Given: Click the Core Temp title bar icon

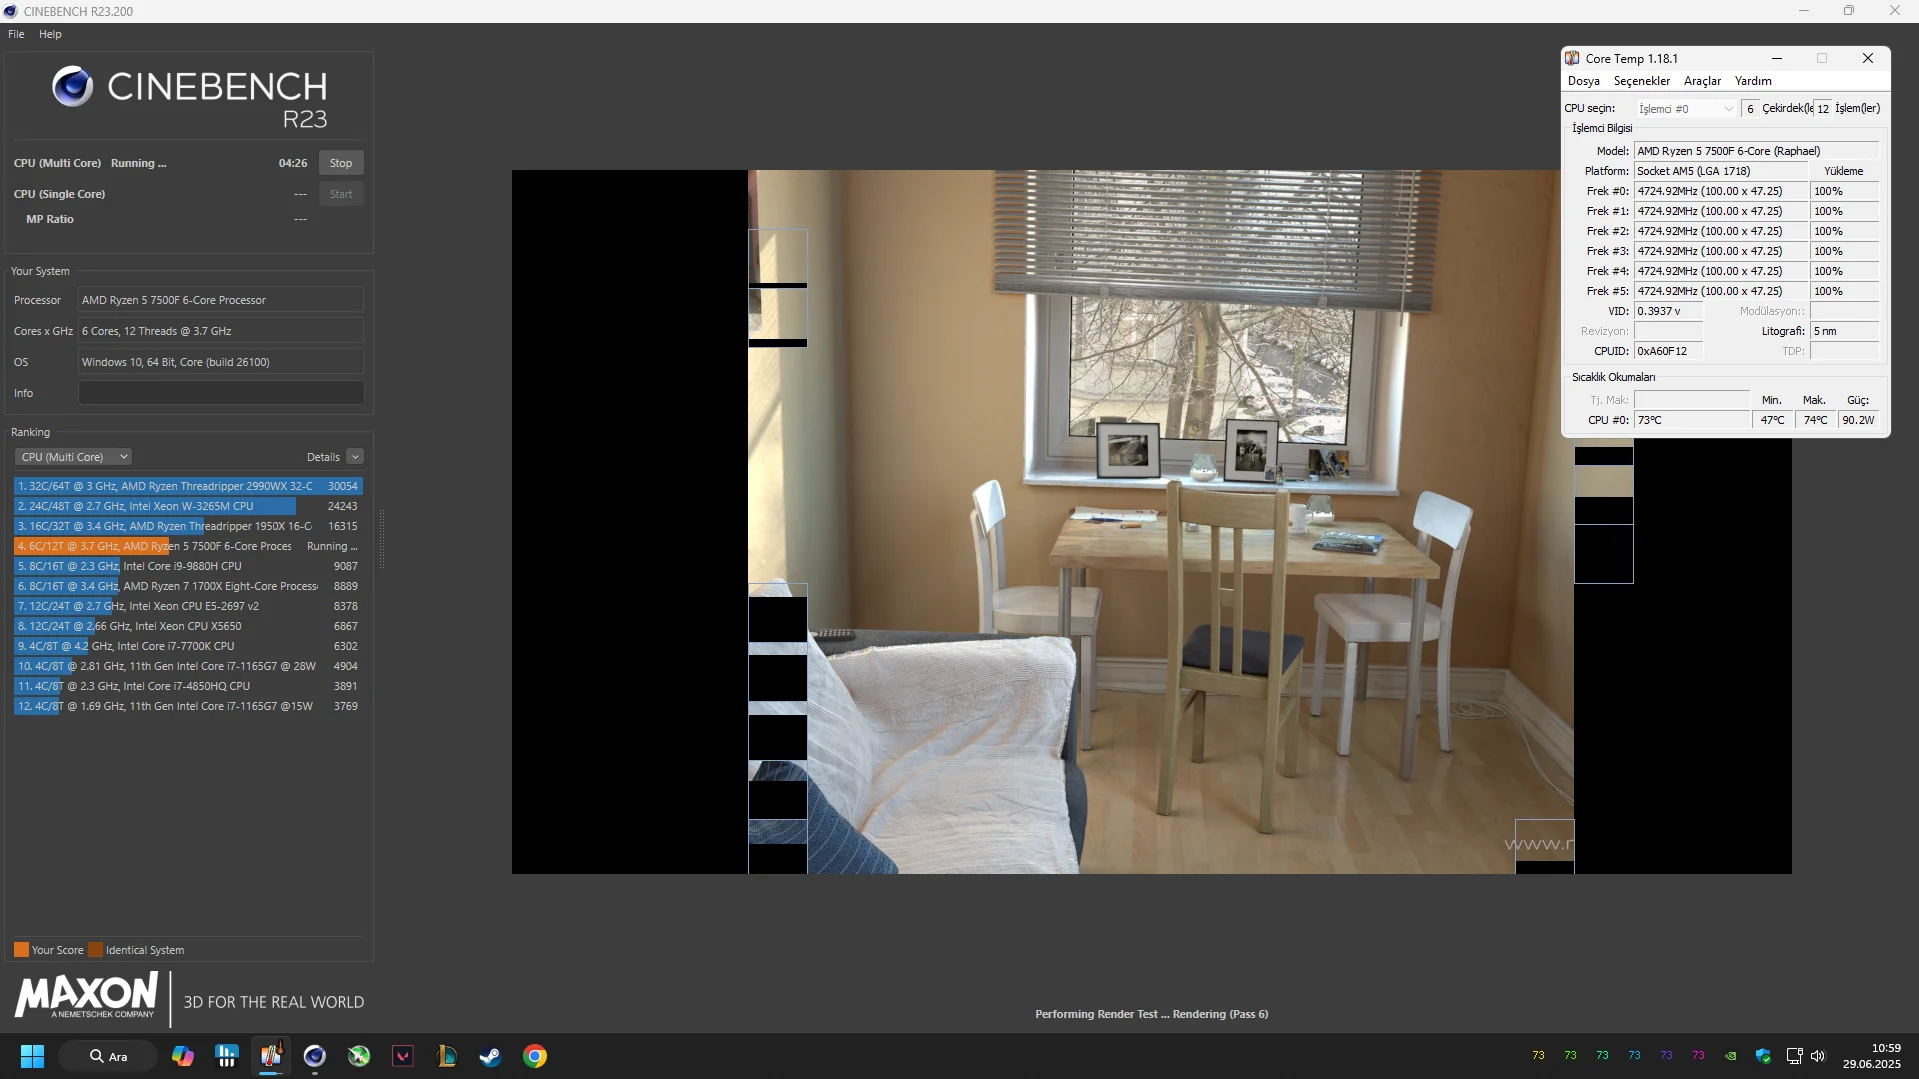Looking at the screenshot, I should coord(1572,58).
